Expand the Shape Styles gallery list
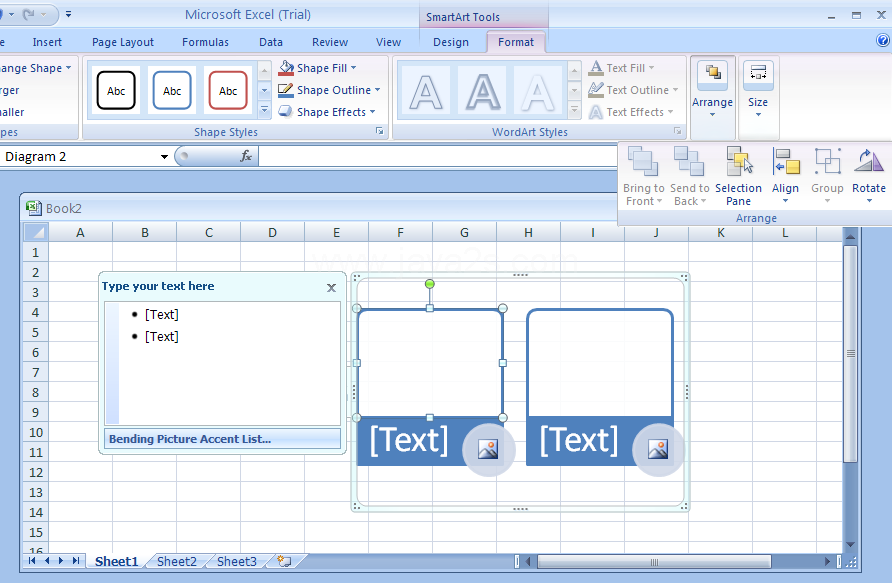892x583 pixels. click(264, 109)
